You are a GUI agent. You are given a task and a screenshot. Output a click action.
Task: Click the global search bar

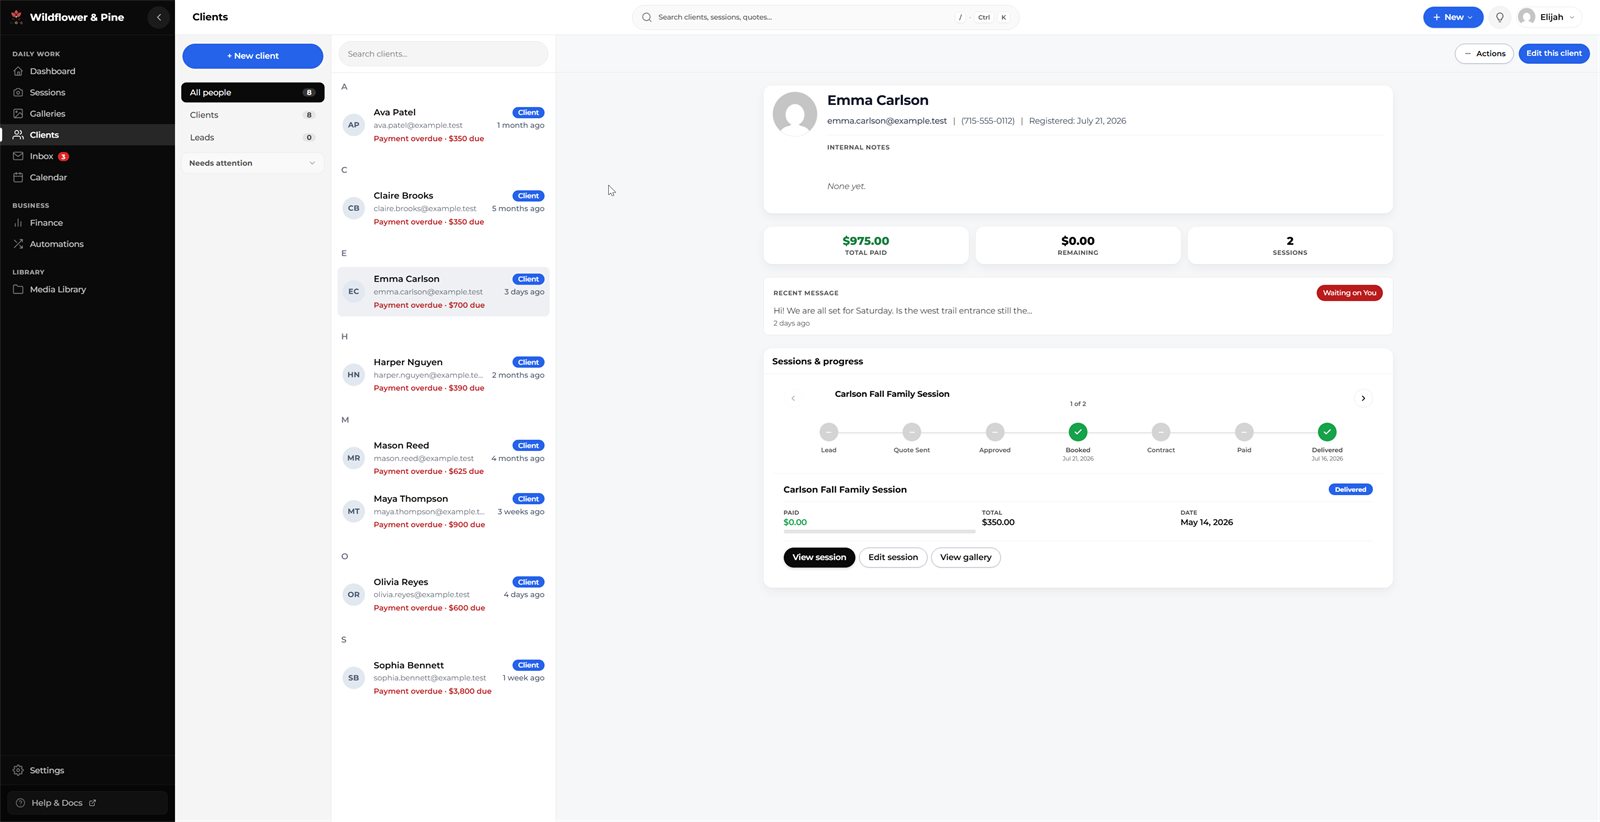[x=826, y=17]
